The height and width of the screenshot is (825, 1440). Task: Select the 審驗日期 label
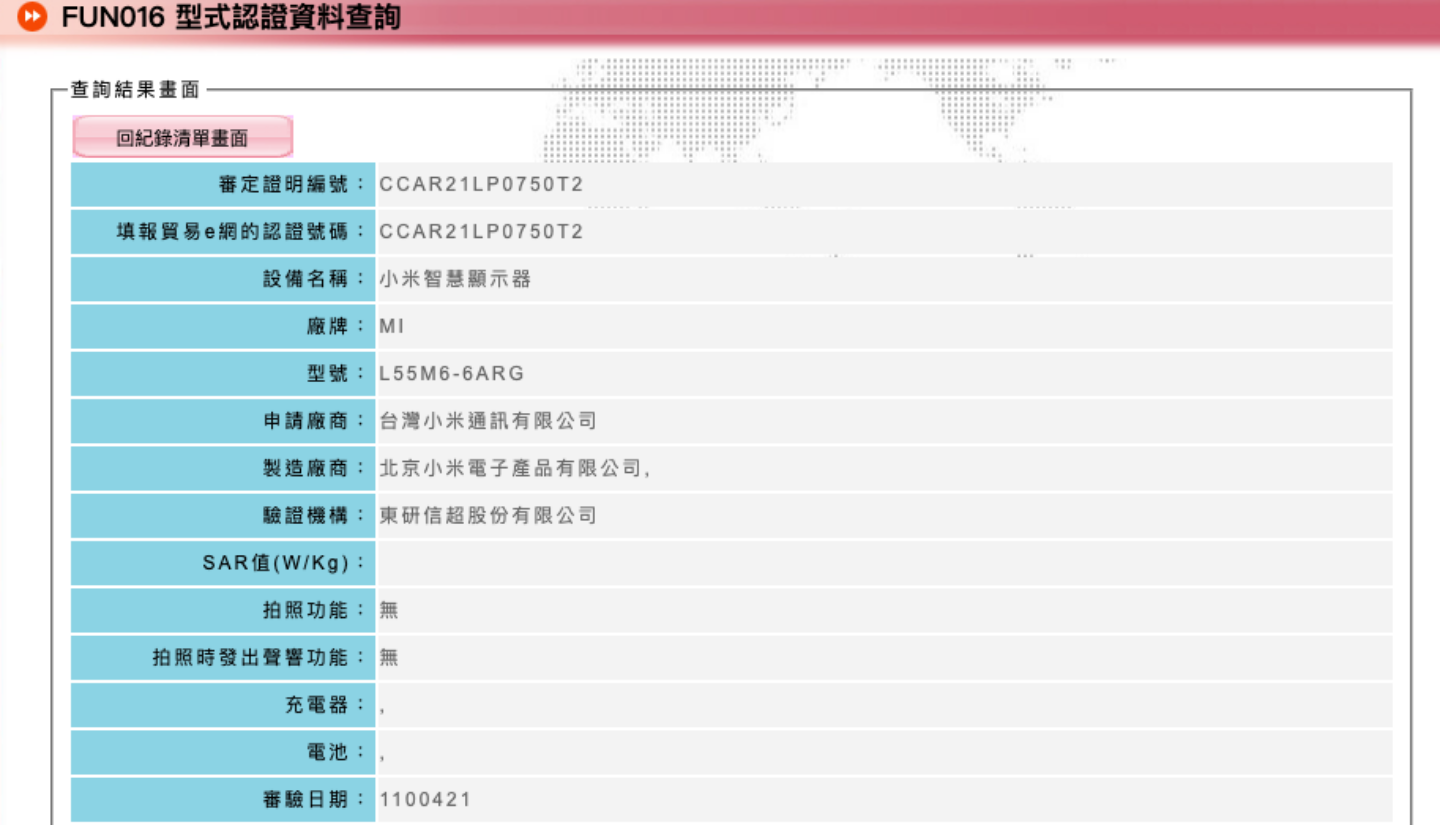pos(314,799)
